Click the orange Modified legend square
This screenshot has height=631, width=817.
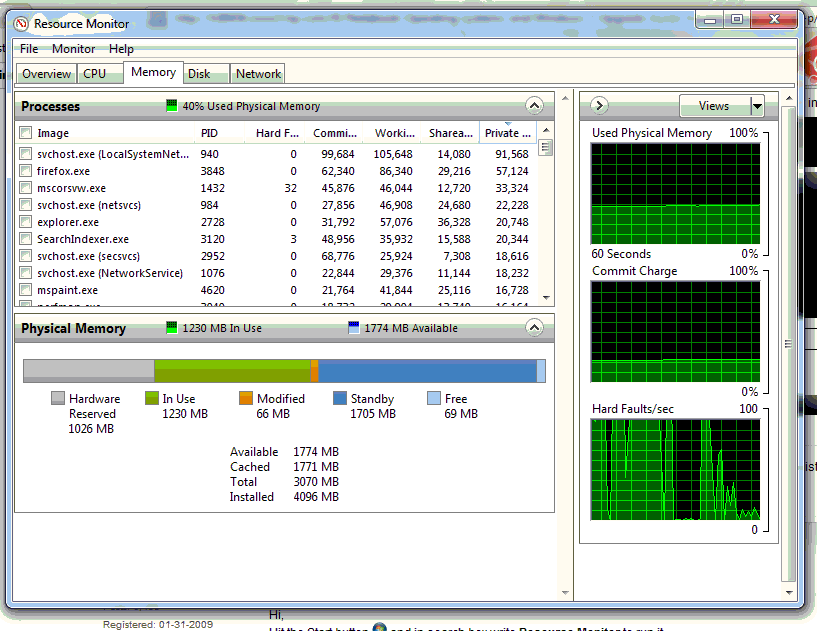pyautogui.click(x=246, y=399)
